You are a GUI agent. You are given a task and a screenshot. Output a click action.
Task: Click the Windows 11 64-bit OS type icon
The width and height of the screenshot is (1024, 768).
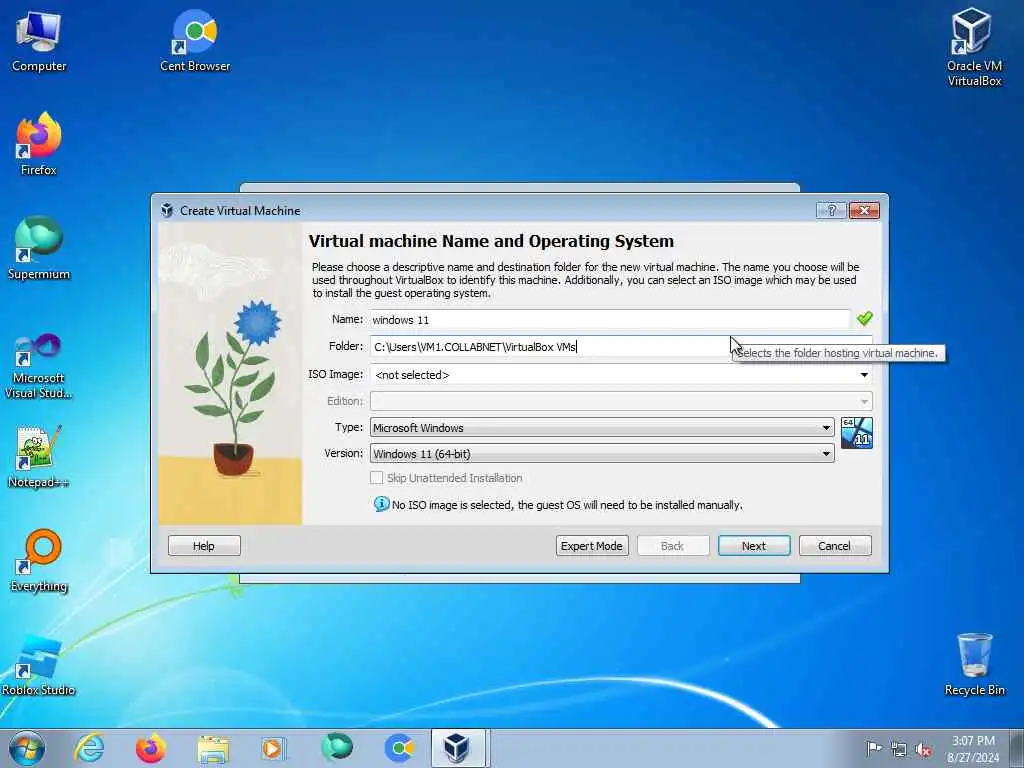coord(857,433)
